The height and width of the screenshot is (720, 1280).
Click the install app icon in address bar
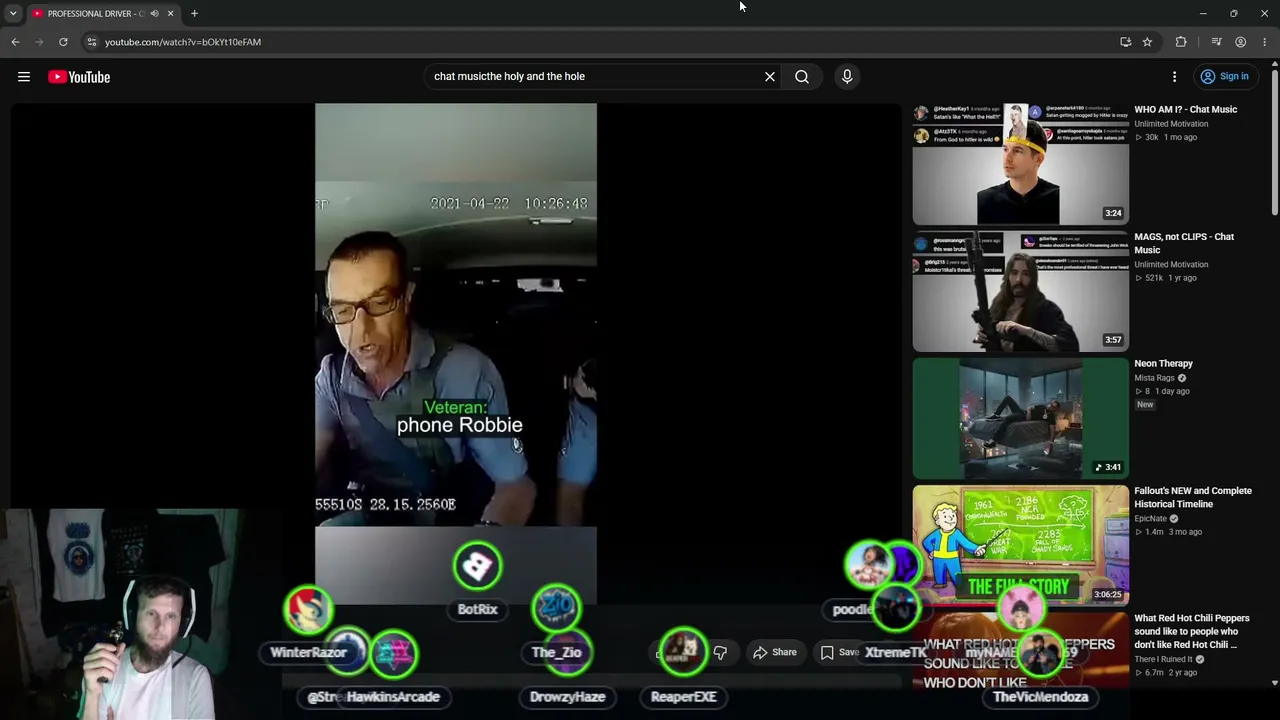pyautogui.click(x=1126, y=42)
